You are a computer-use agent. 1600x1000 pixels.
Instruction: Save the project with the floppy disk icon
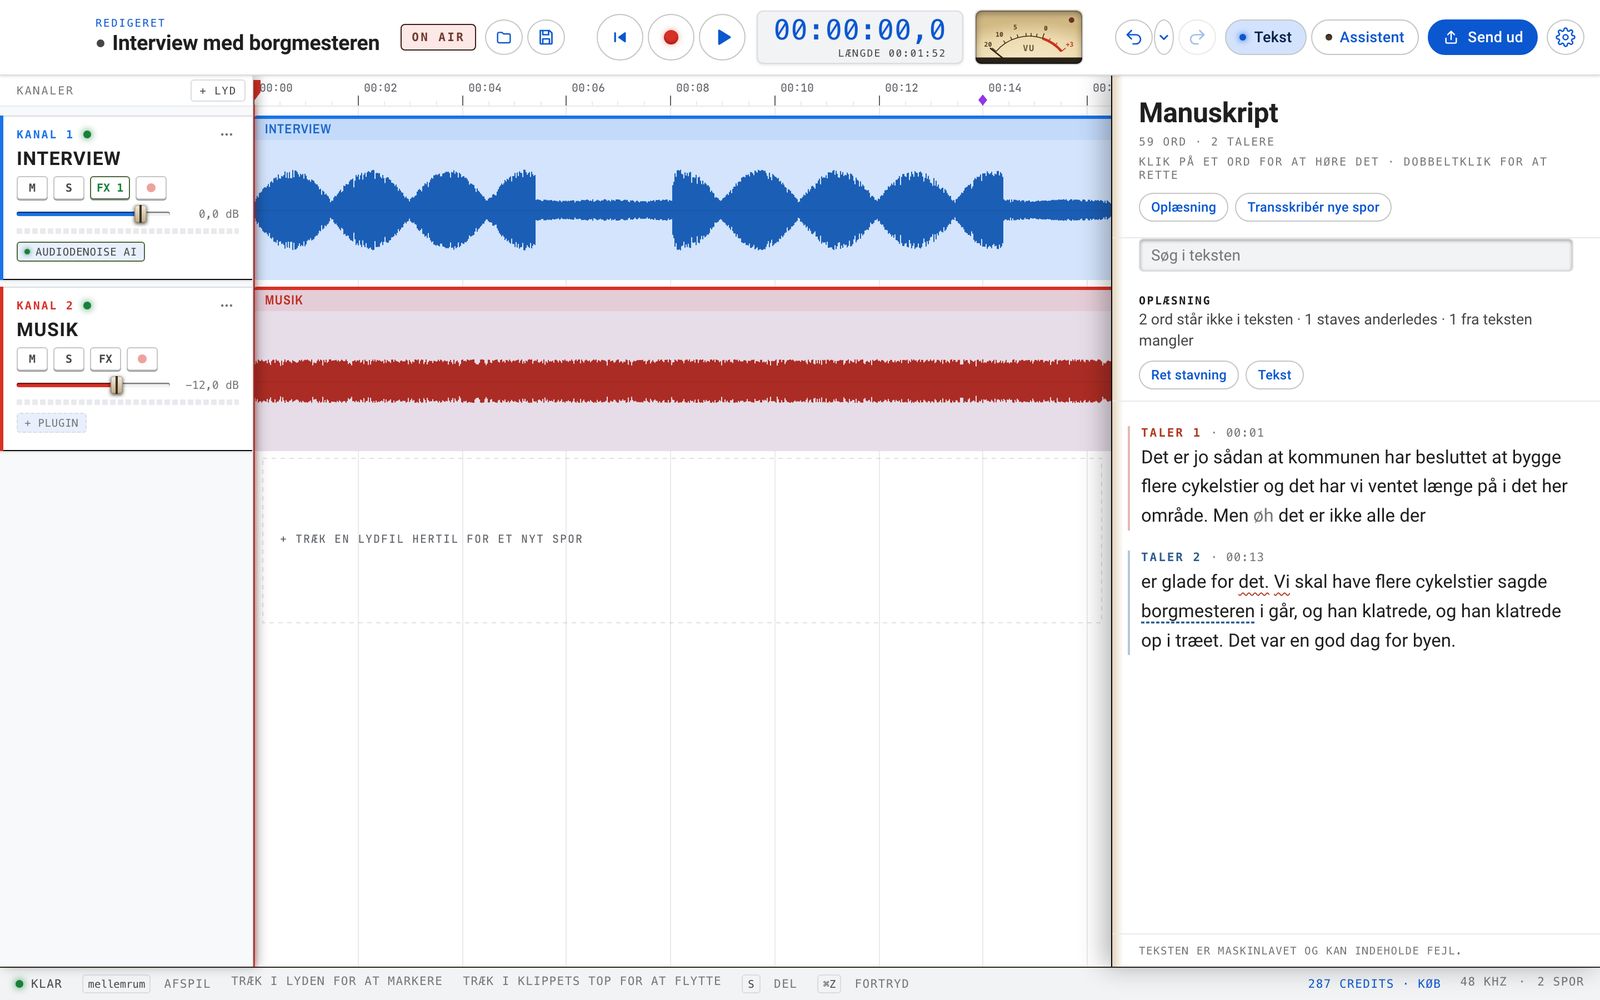click(x=546, y=37)
